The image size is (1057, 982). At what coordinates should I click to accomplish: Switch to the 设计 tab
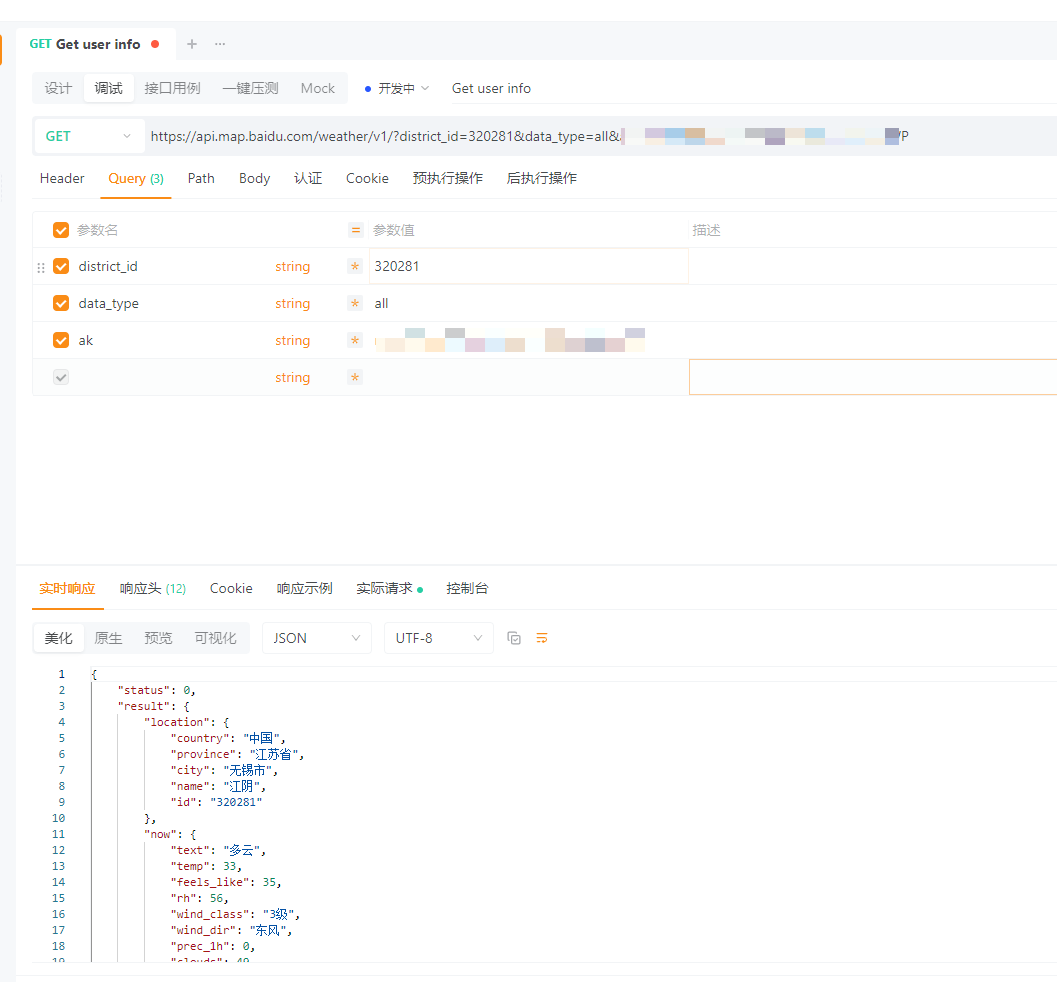(x=58, y=88)
